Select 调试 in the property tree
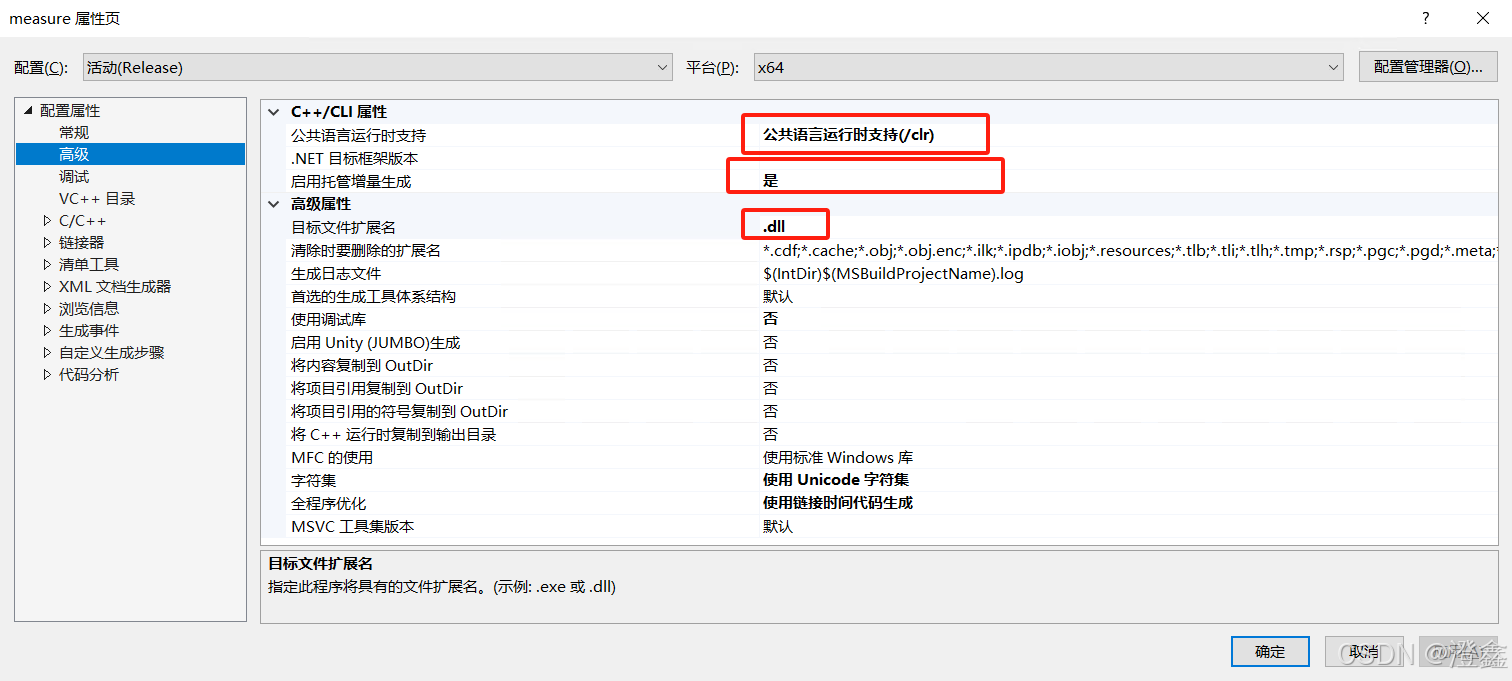Image resolution: width=1512 pixels, height=681 pixels. [x=74, y=176]
